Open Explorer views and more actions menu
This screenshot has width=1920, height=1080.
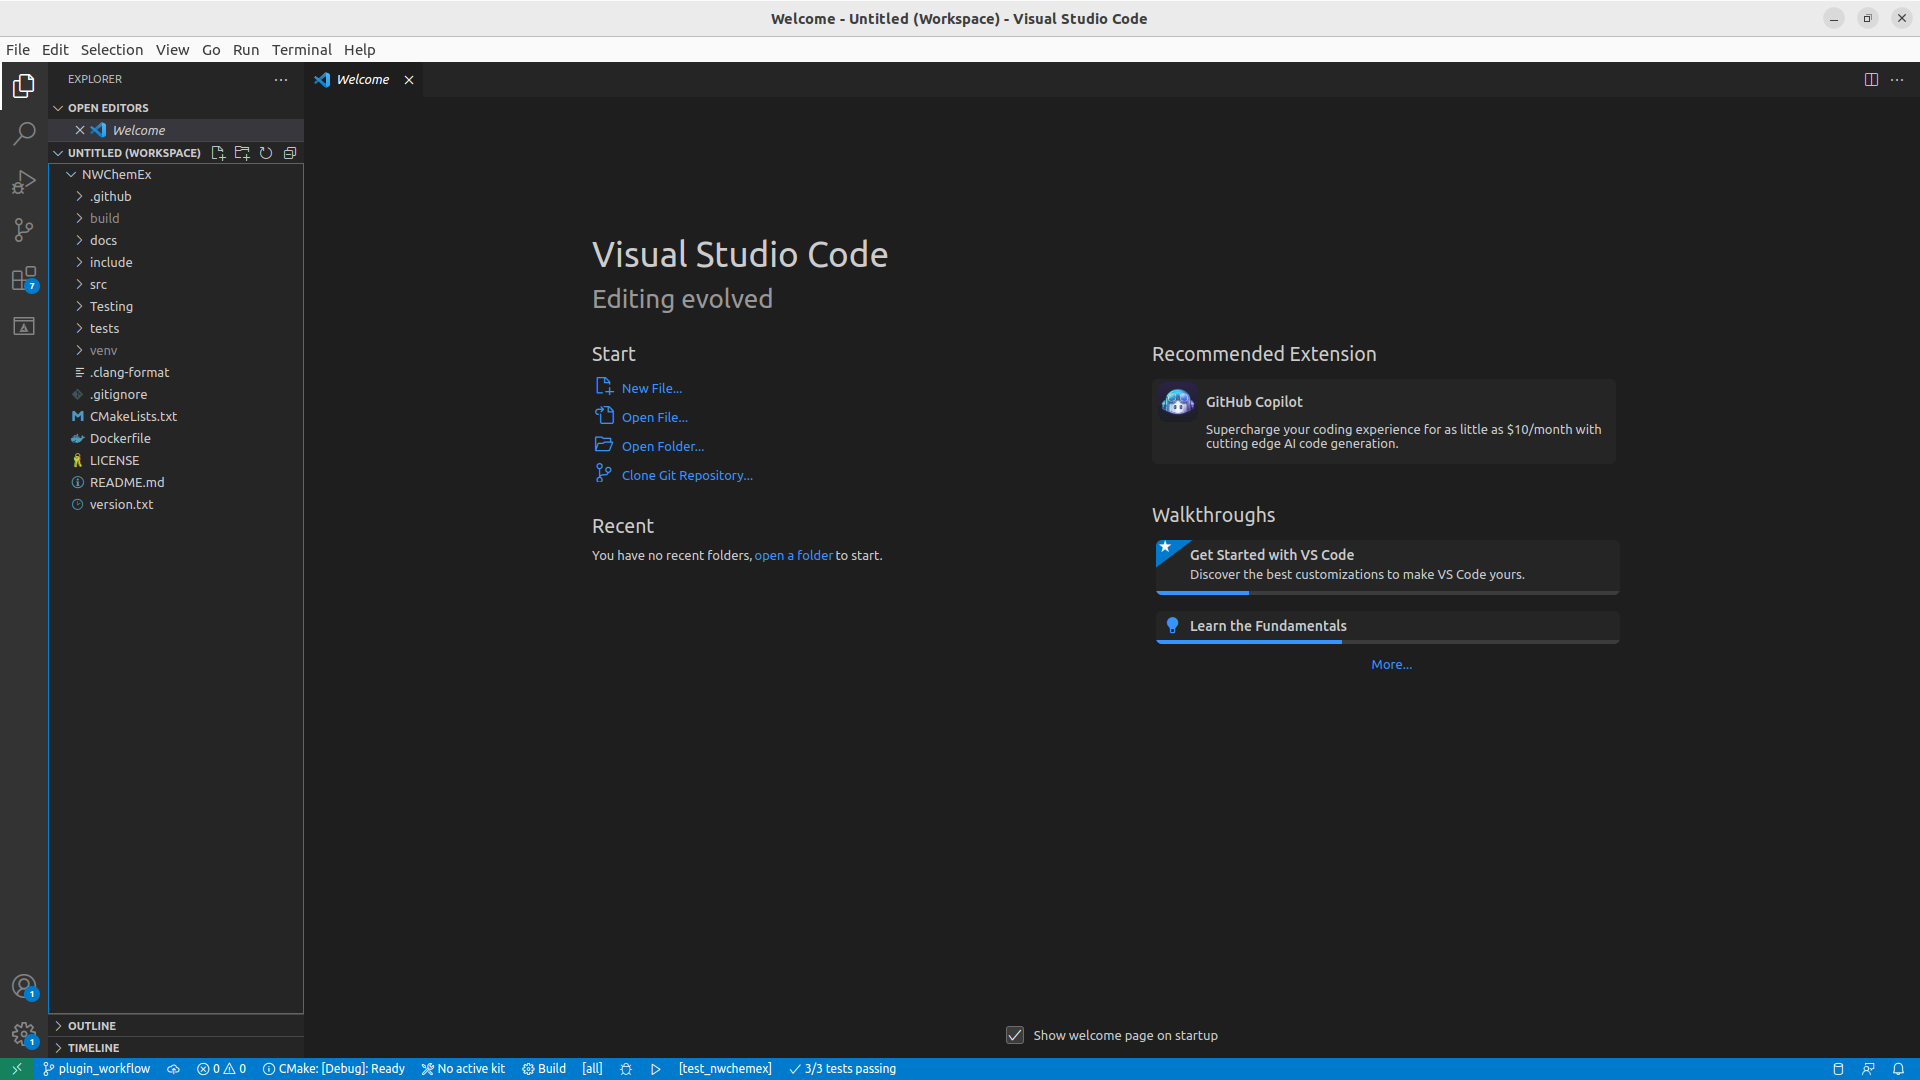click(281, 79)
